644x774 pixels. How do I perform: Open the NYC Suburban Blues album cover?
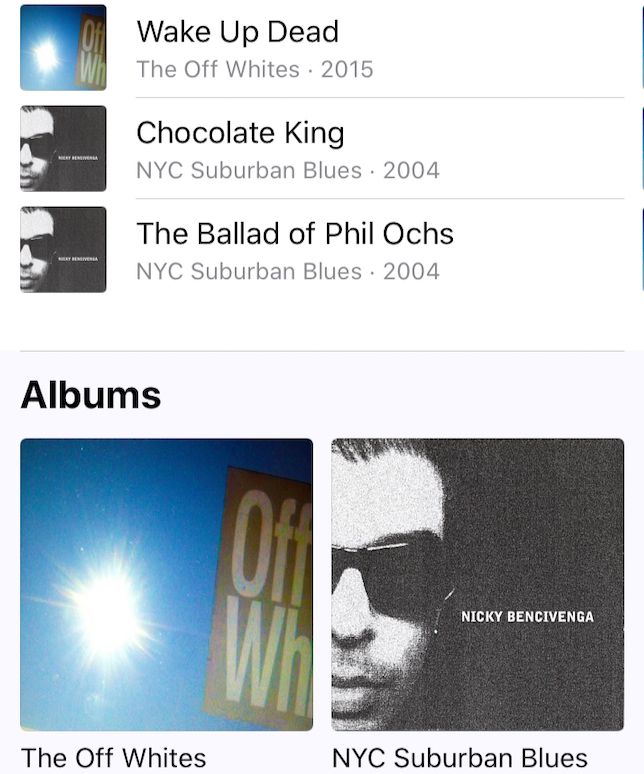pyautogui.click(x=478, y=584)
